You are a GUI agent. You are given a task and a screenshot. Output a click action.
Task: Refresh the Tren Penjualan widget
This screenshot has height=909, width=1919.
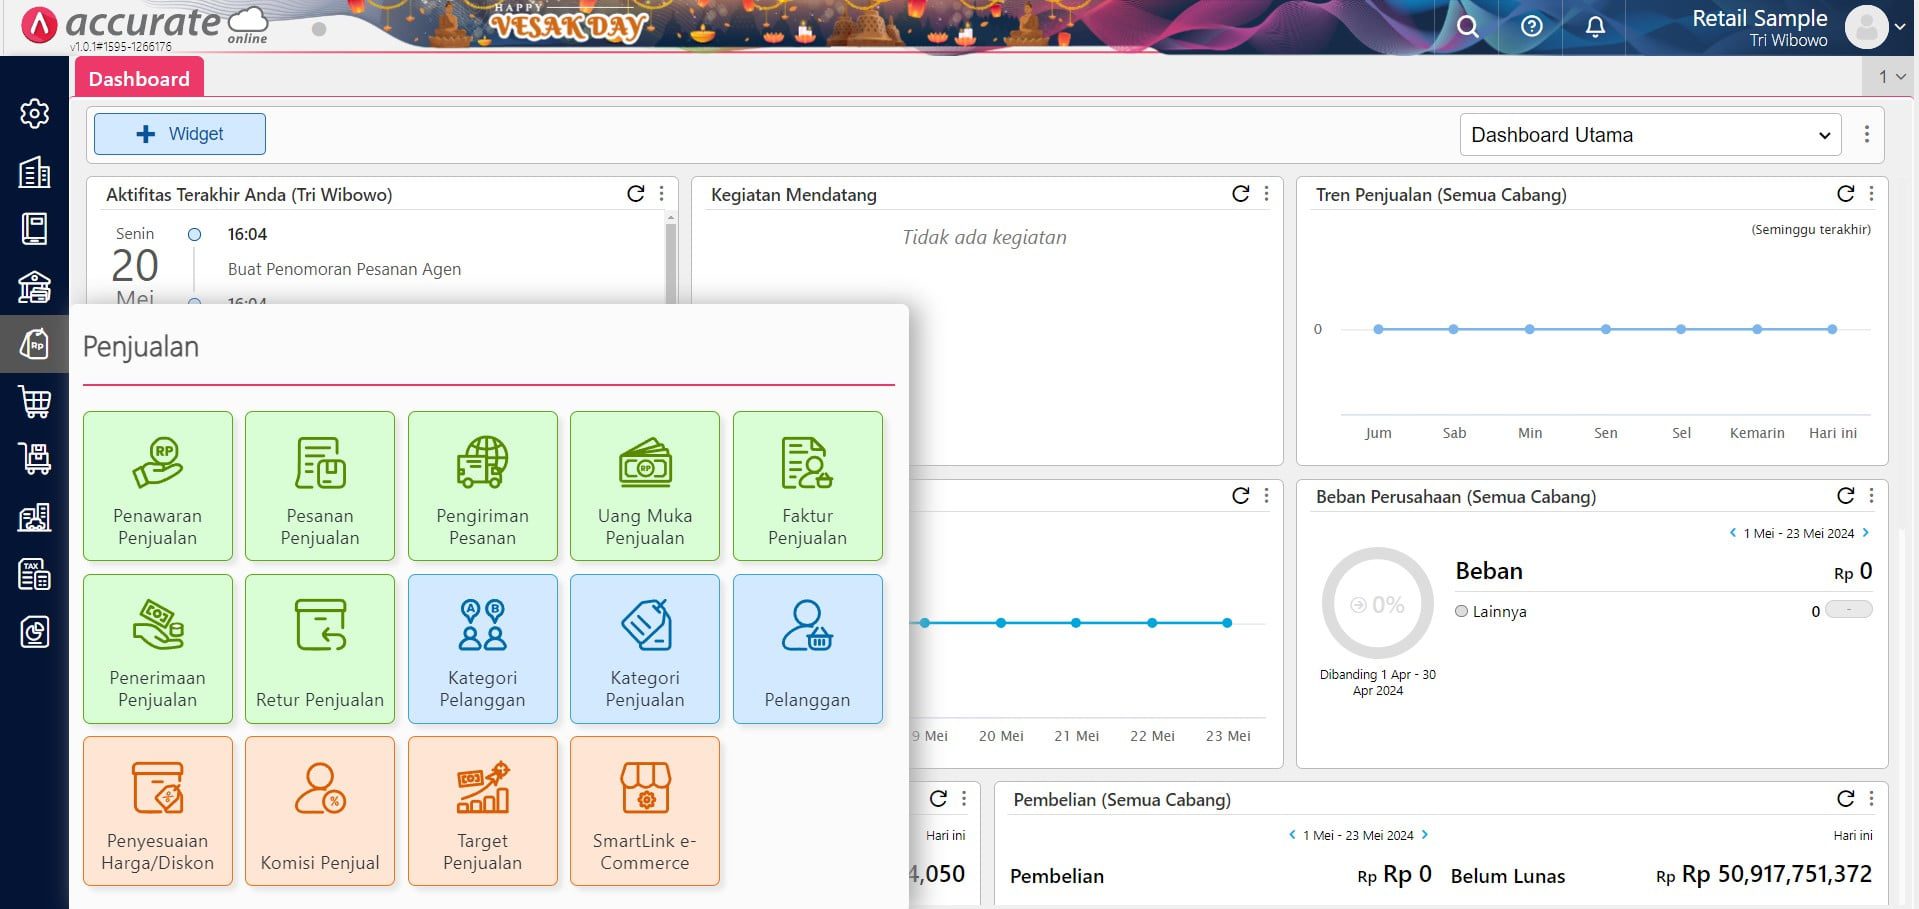[1843, 193]
